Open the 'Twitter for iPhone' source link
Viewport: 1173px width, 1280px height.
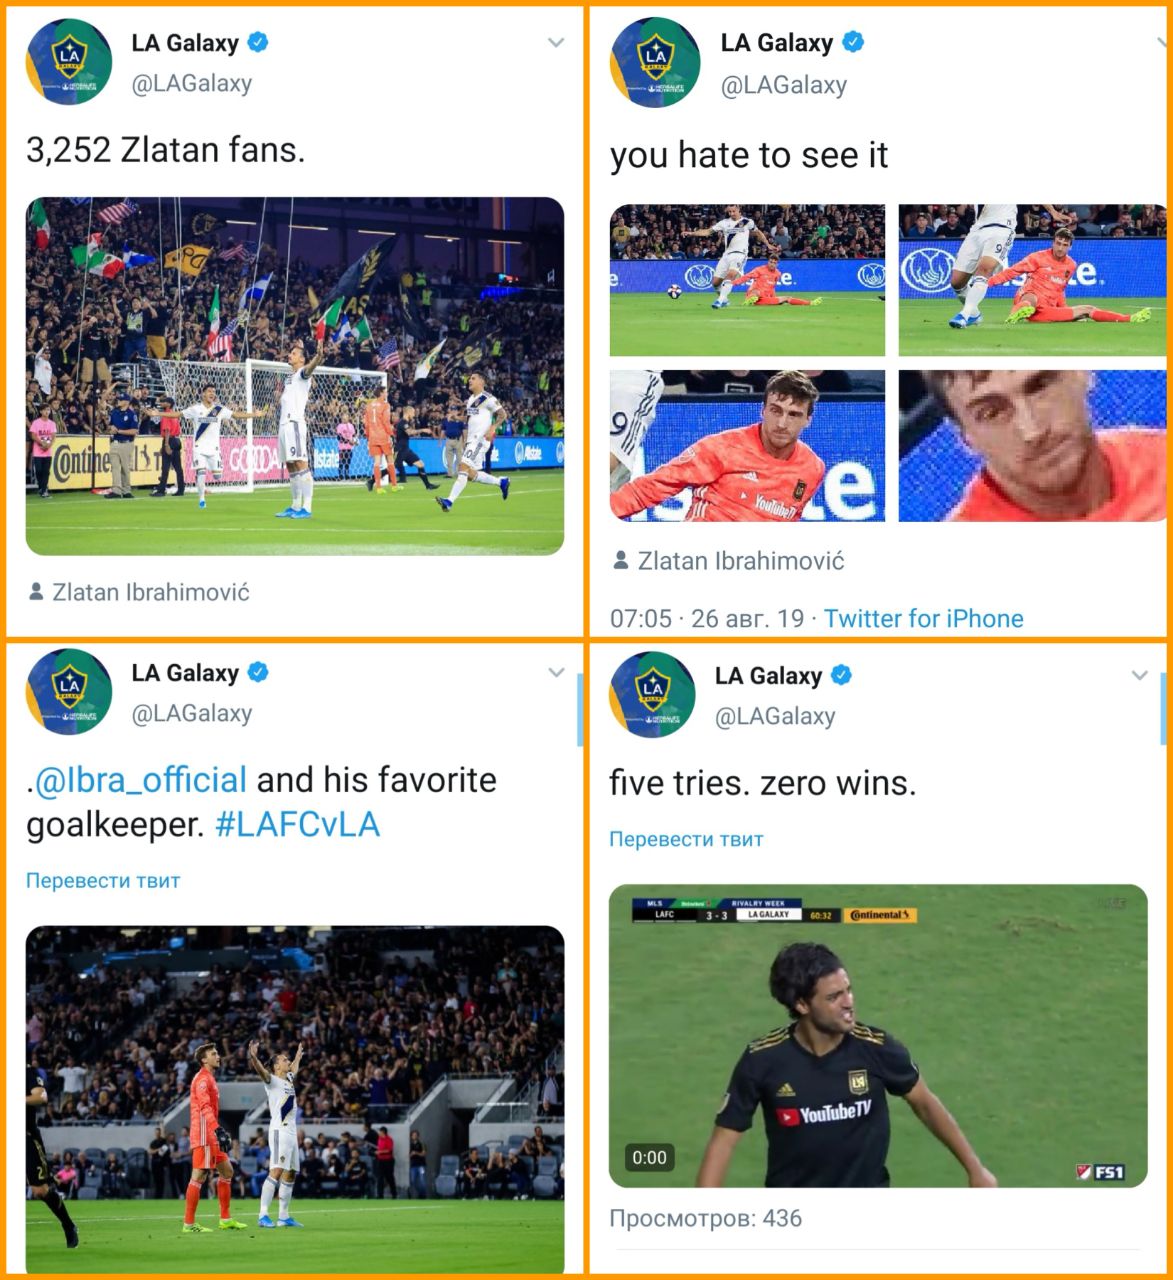pyautogui.click(x=924, y=618)
